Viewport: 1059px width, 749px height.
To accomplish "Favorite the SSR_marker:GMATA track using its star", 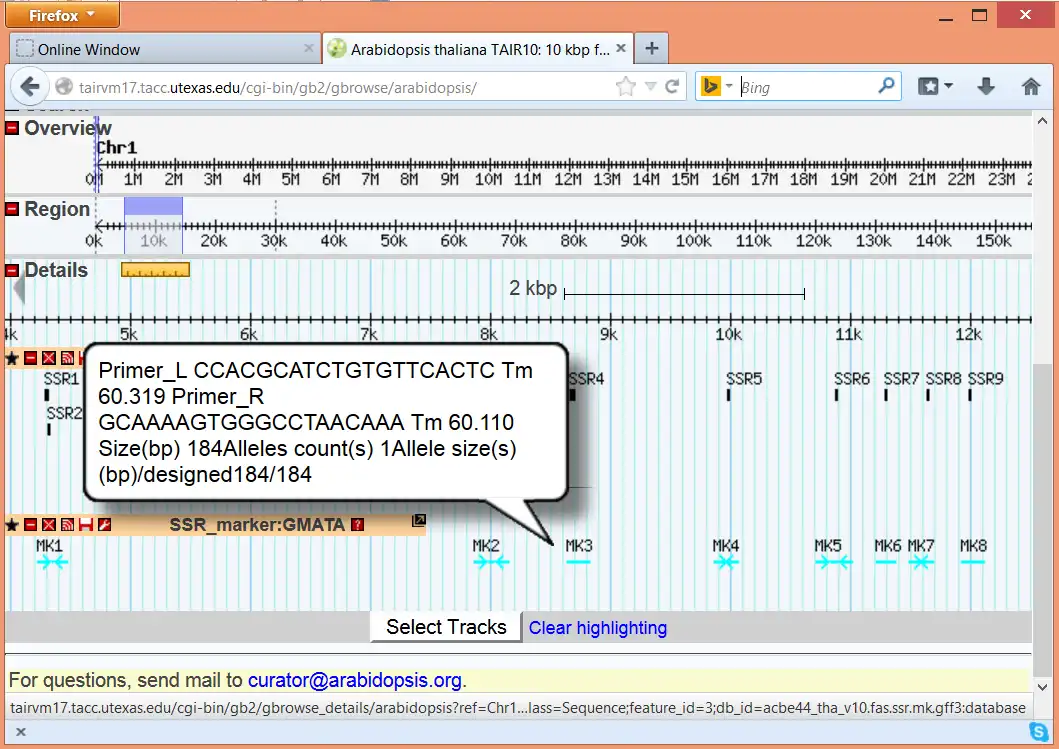I will (x=12, y=525).
